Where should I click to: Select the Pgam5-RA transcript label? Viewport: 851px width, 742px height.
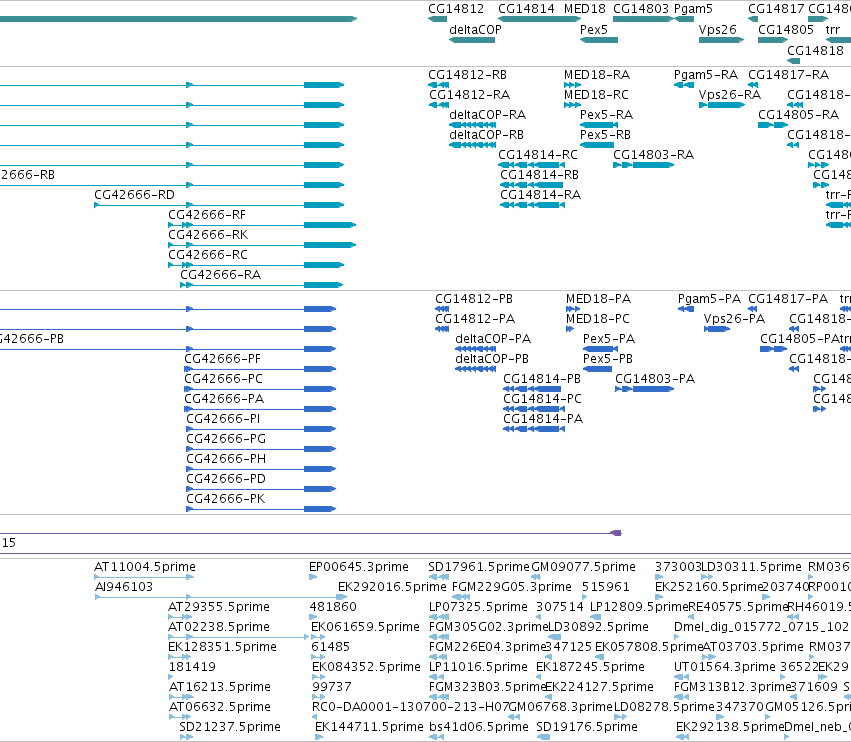pos(706,74)
